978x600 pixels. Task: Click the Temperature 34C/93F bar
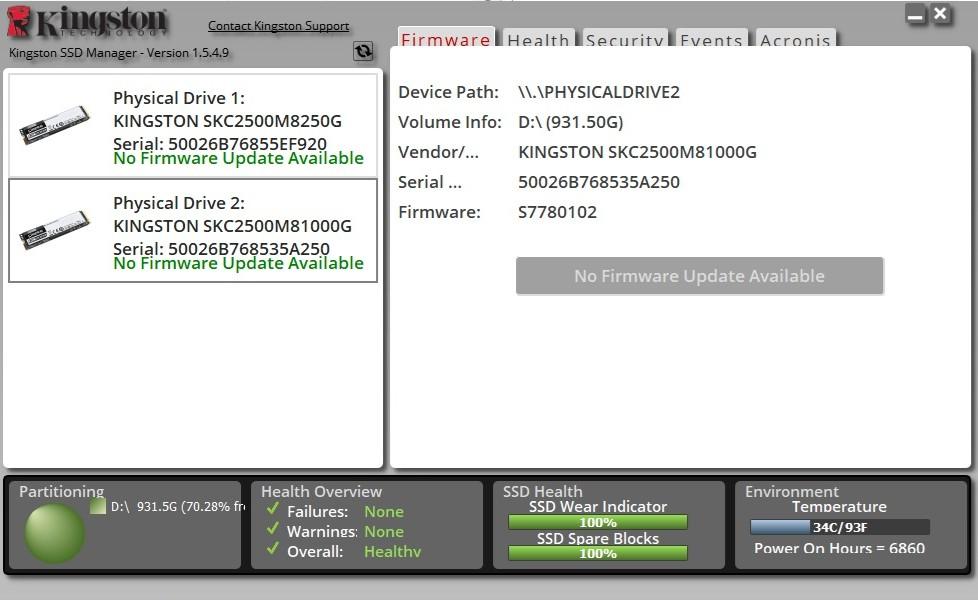pyautogui.click(x=840, y=527)
